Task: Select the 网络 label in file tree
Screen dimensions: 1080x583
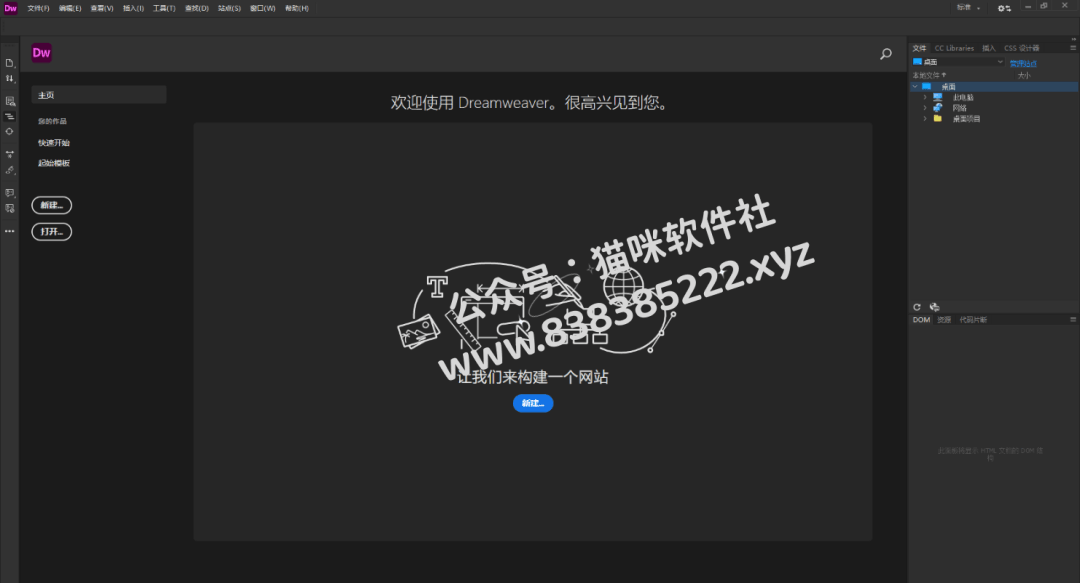Action: [959, 108]
